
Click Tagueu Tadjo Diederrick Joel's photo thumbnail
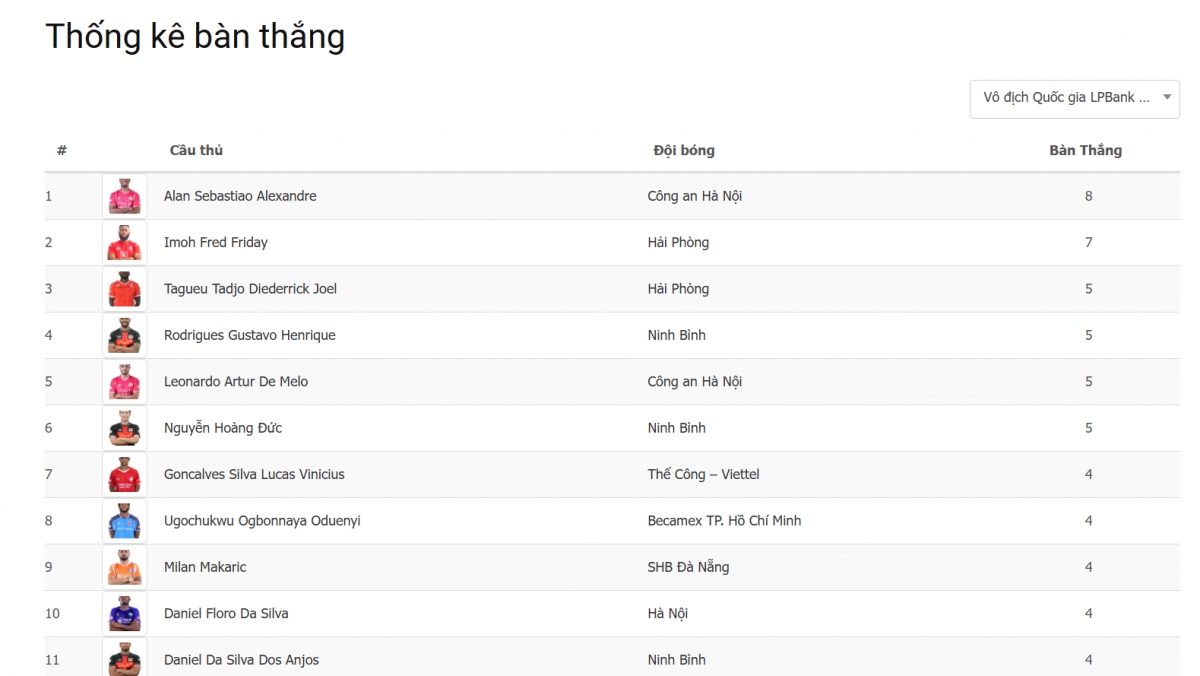[124, 289]
